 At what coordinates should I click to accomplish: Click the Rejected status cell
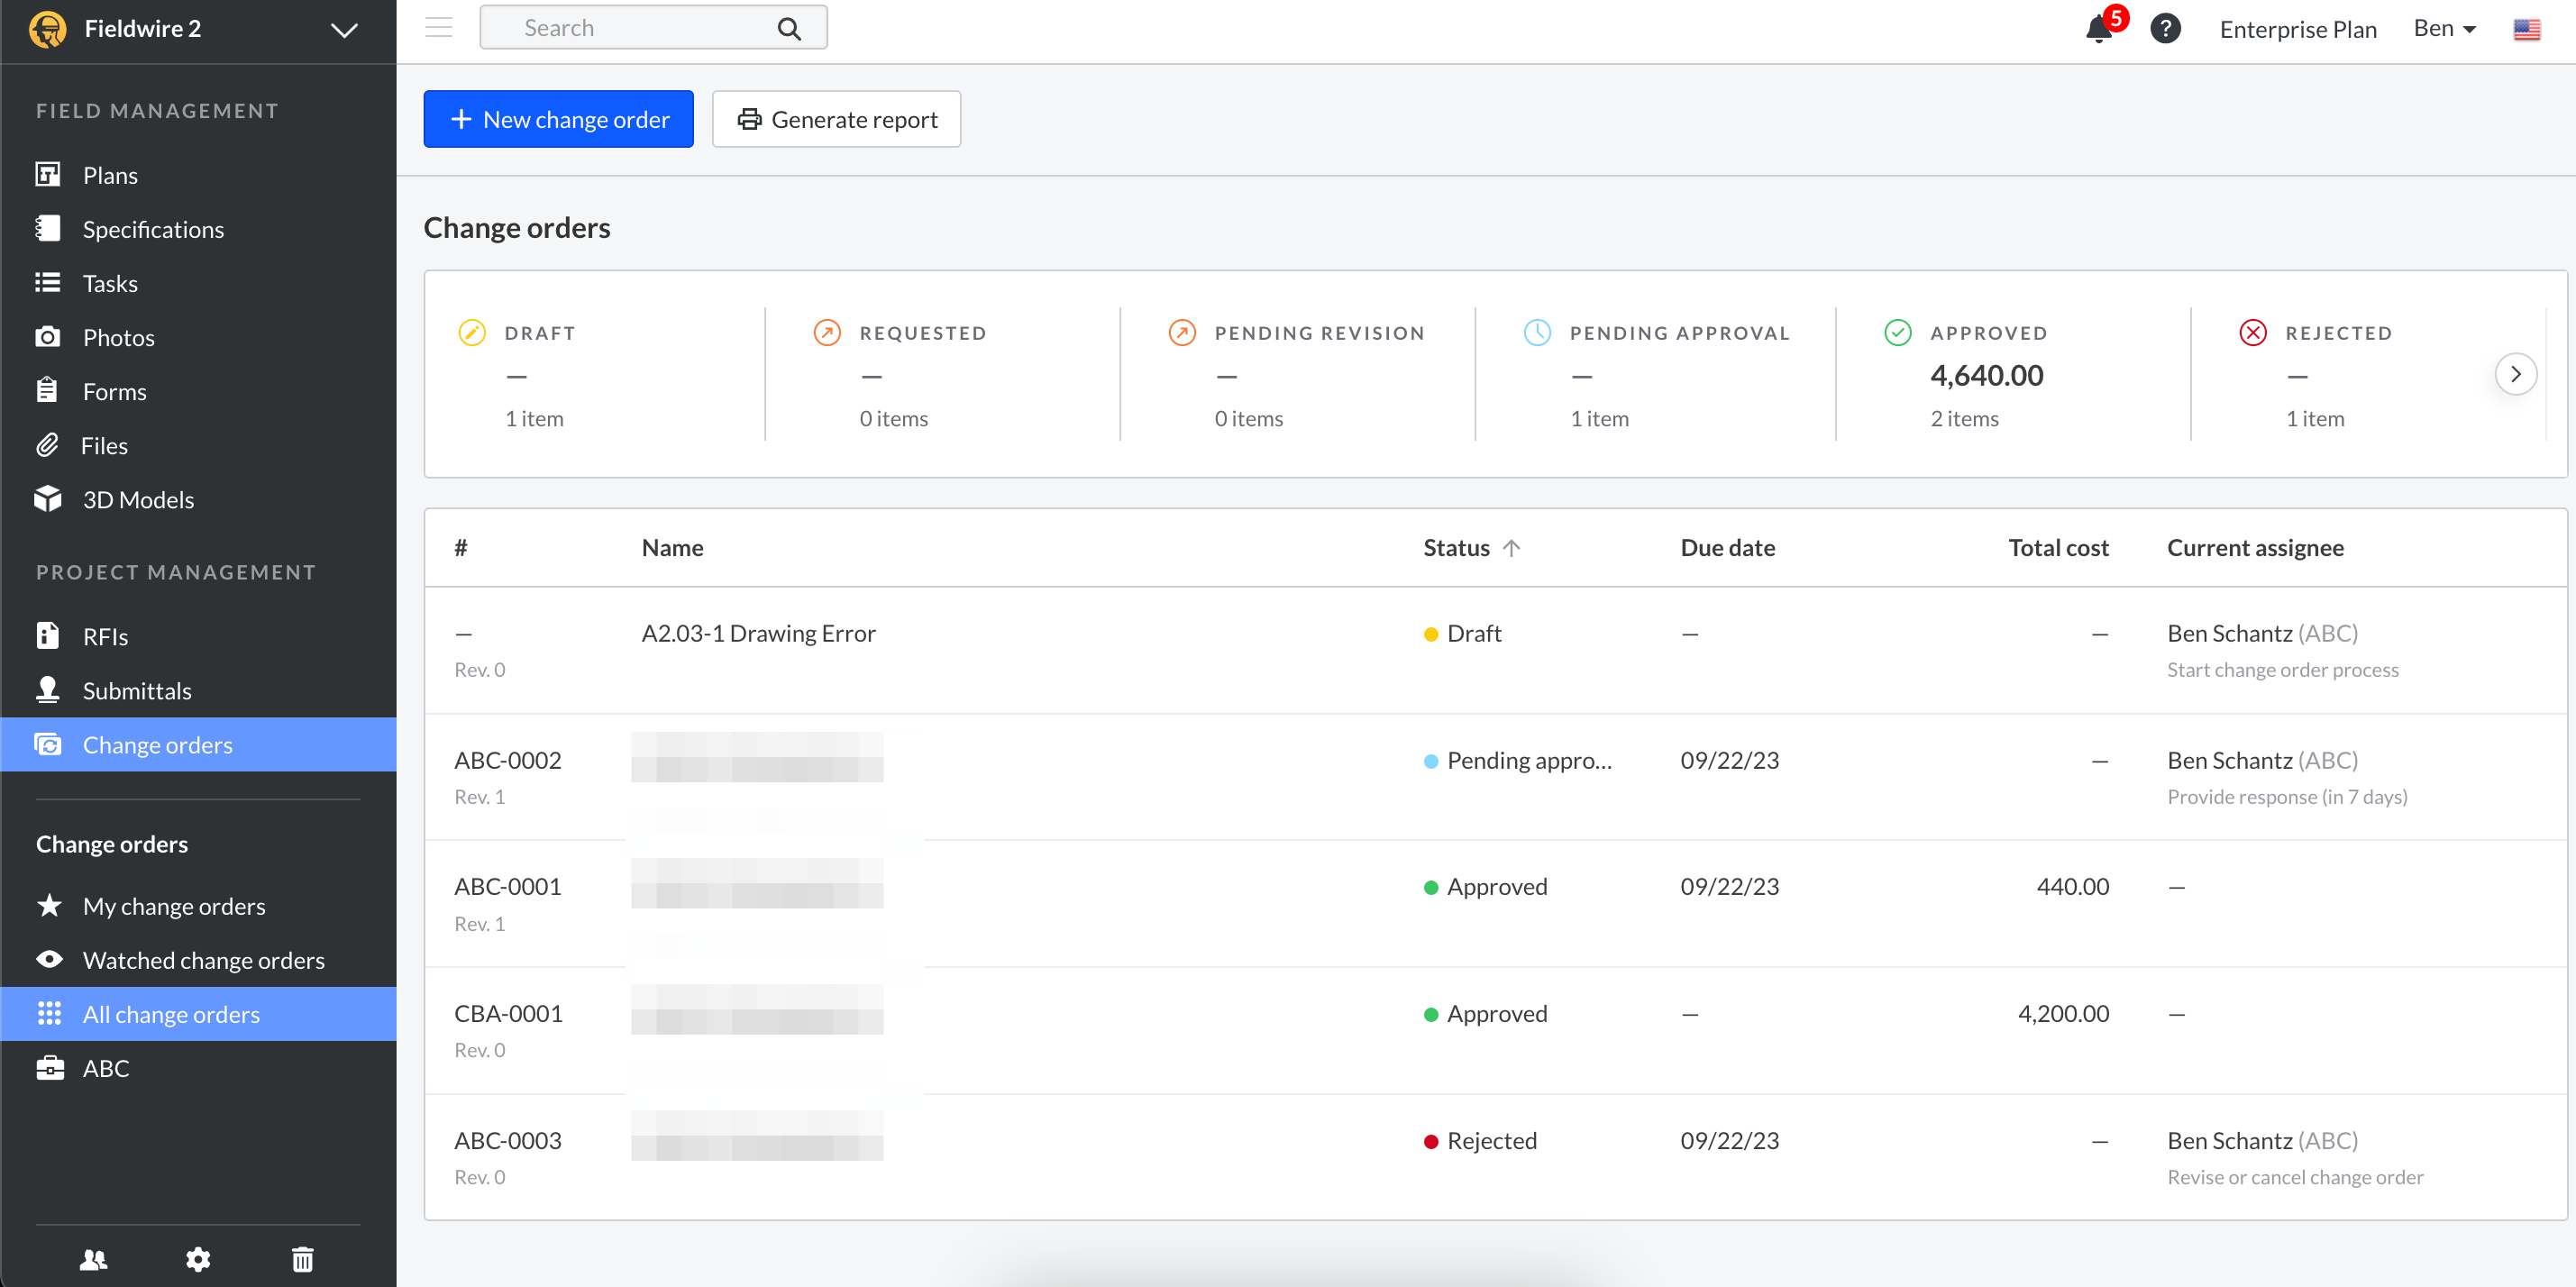[x=1480, y=1140]
